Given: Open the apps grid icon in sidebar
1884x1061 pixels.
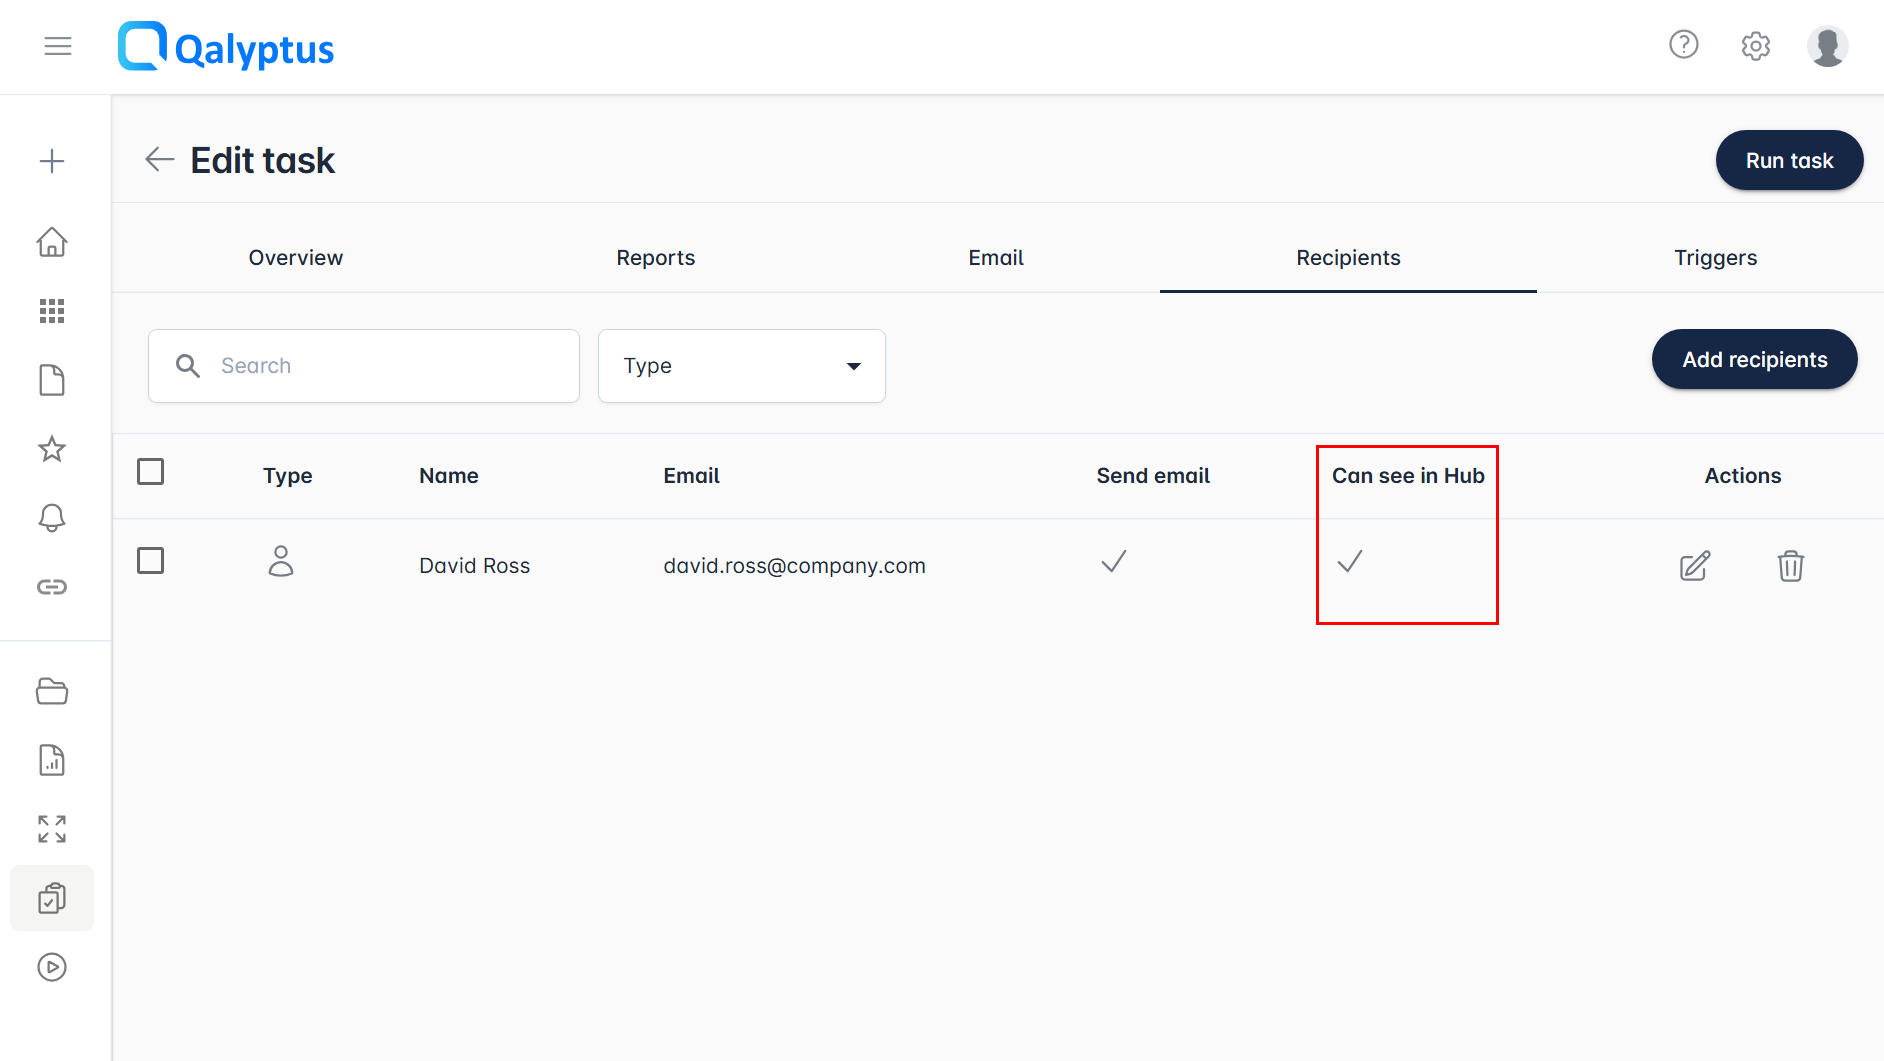Looking at the screenshot, I should coord(52,311).
